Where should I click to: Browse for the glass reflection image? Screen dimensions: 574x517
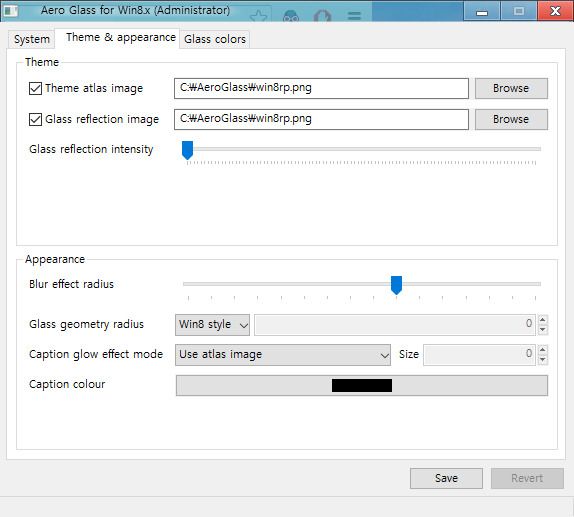tap(511, 119)
